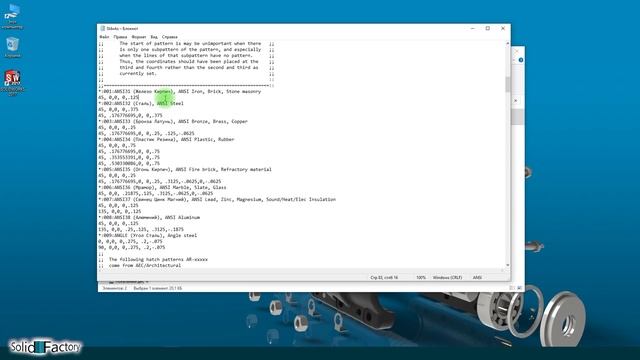Click the Notepad icon in the title bar

[x=102, y=28]
